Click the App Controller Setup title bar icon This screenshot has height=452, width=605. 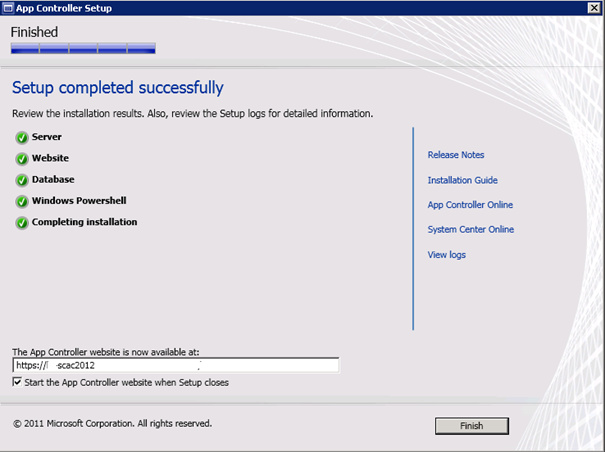click(8, 8)
